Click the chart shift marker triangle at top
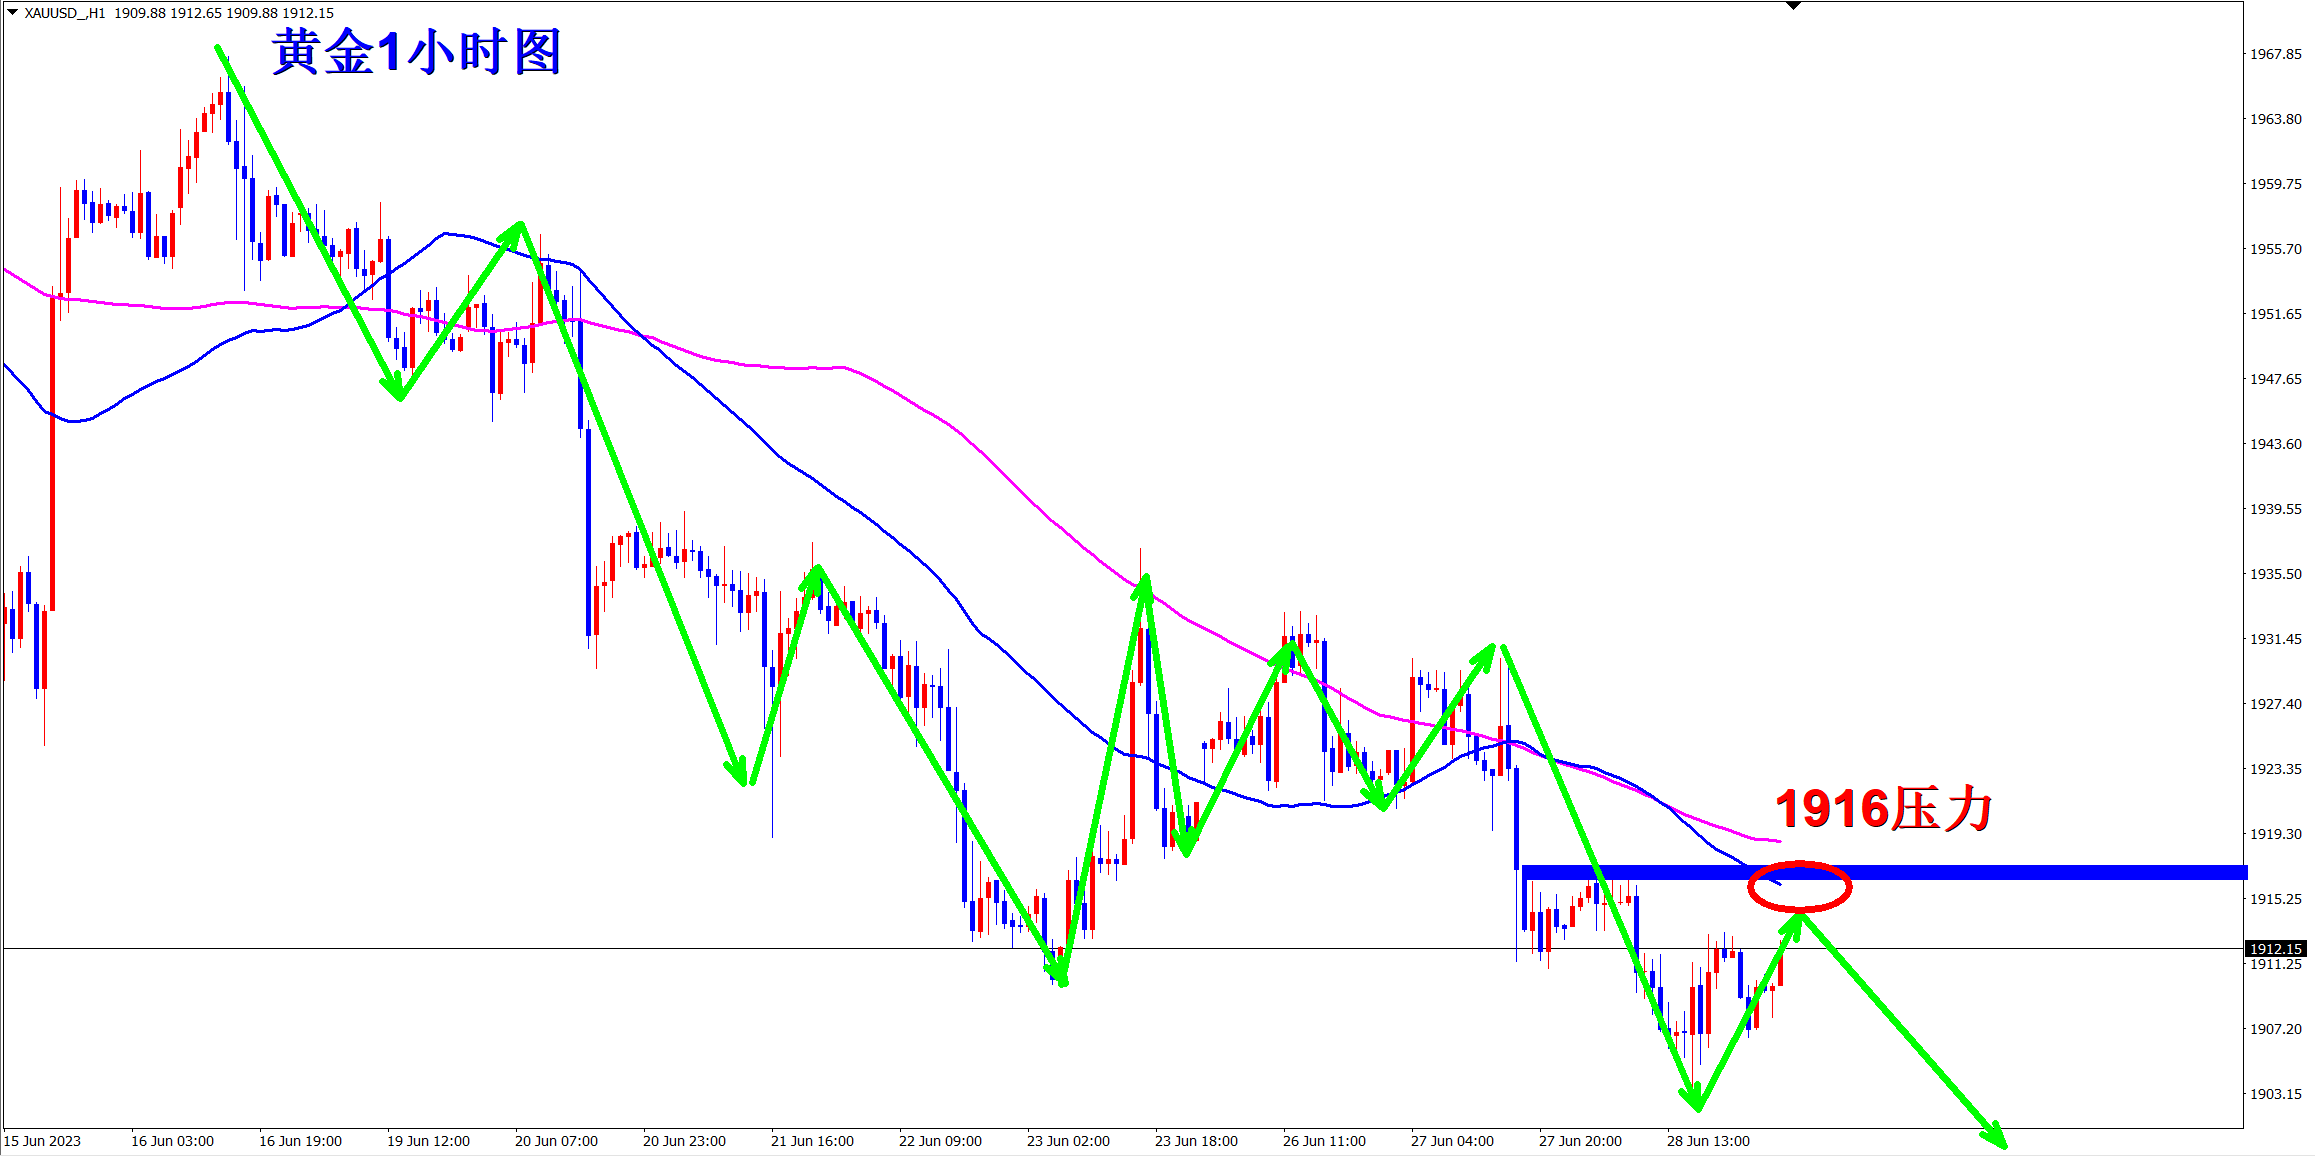The width and height of the screenshot is (2315, 1157). tap(1793, 6)
